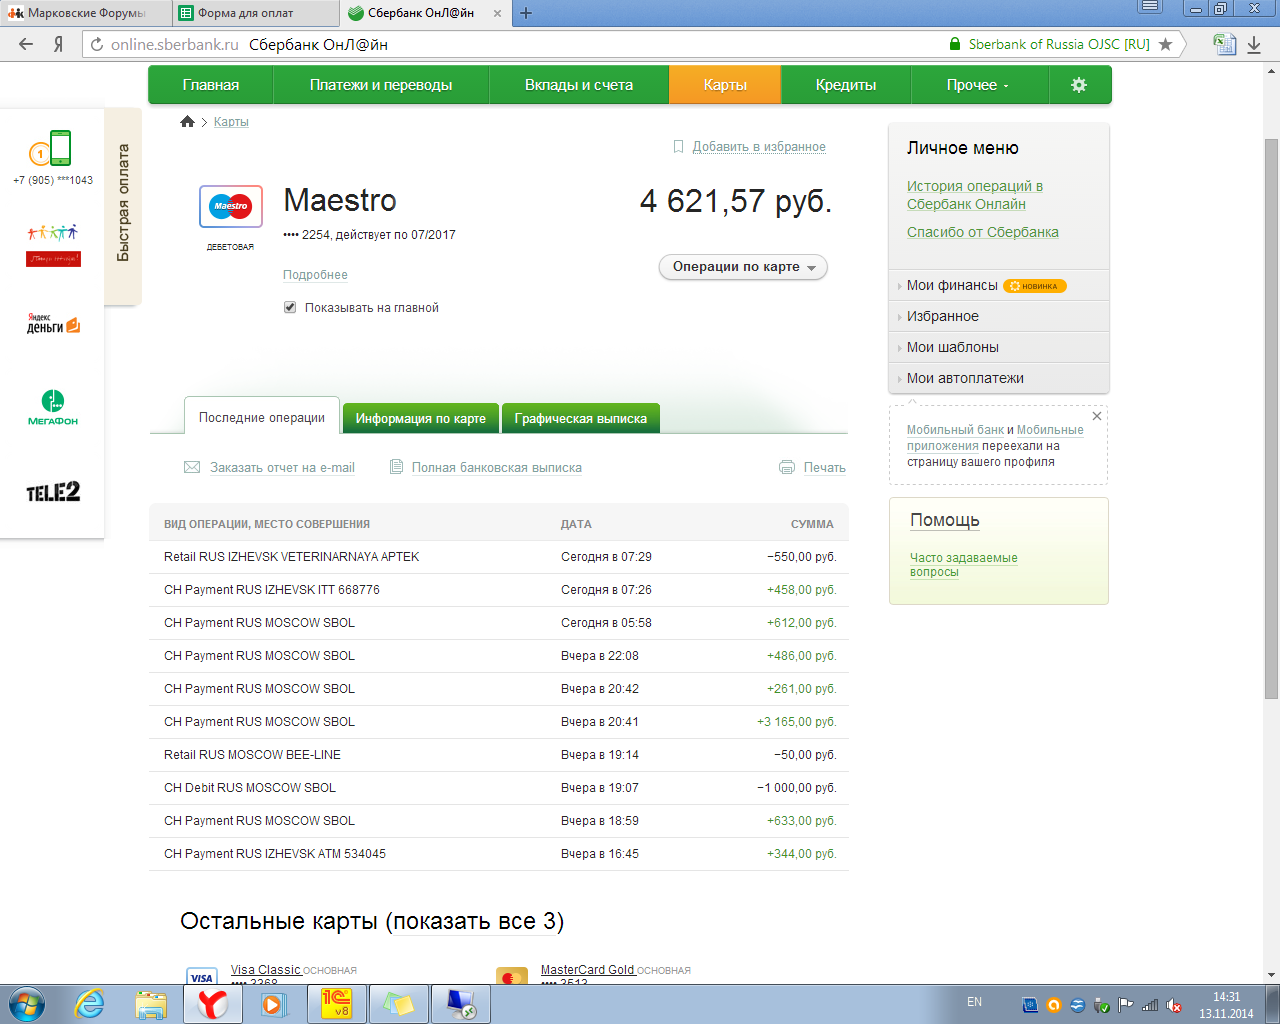
Task: Open the Главная menu item
Action: click(211, 85)
